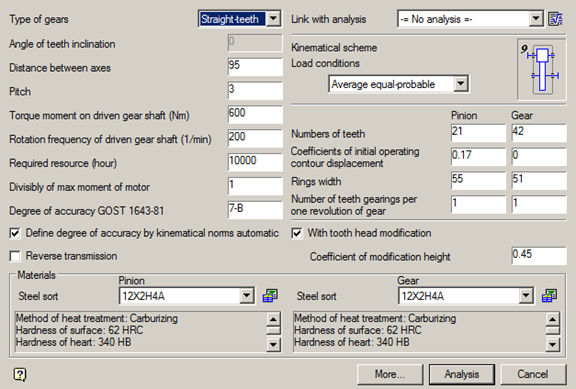Viewport: 576px width, 389px height.
Task: Expand the Type of gears dropdown
Action: tap(273, 19)
